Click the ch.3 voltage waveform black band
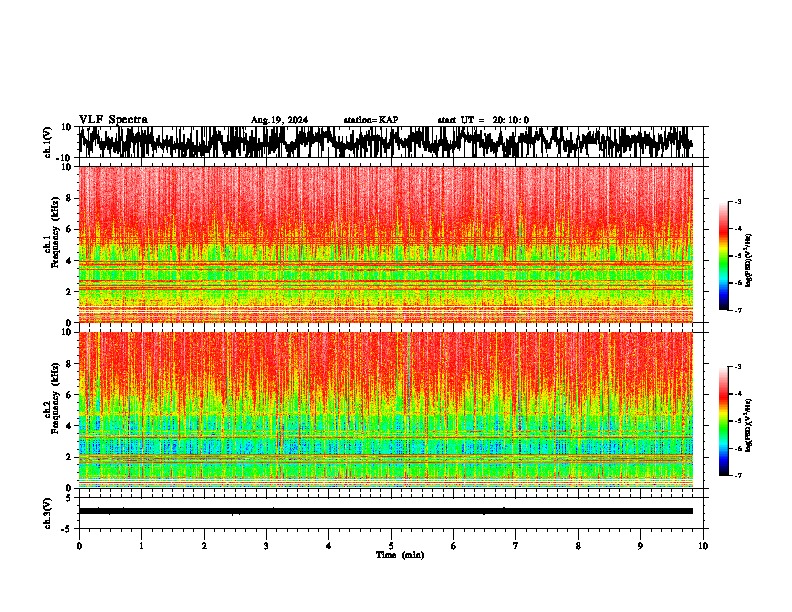The width and height of the screenshot is (792, 612). coord(386,511)
